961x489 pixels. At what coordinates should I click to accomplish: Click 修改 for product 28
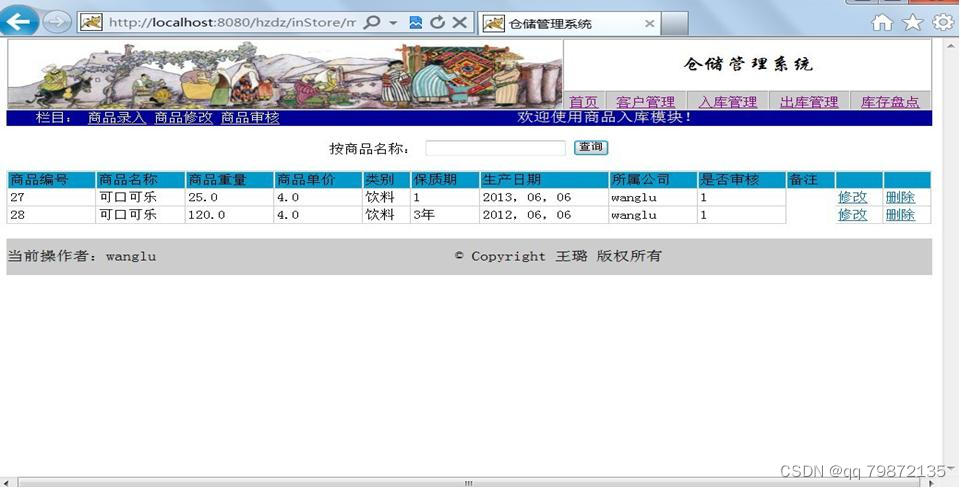(x=853, y=214)
